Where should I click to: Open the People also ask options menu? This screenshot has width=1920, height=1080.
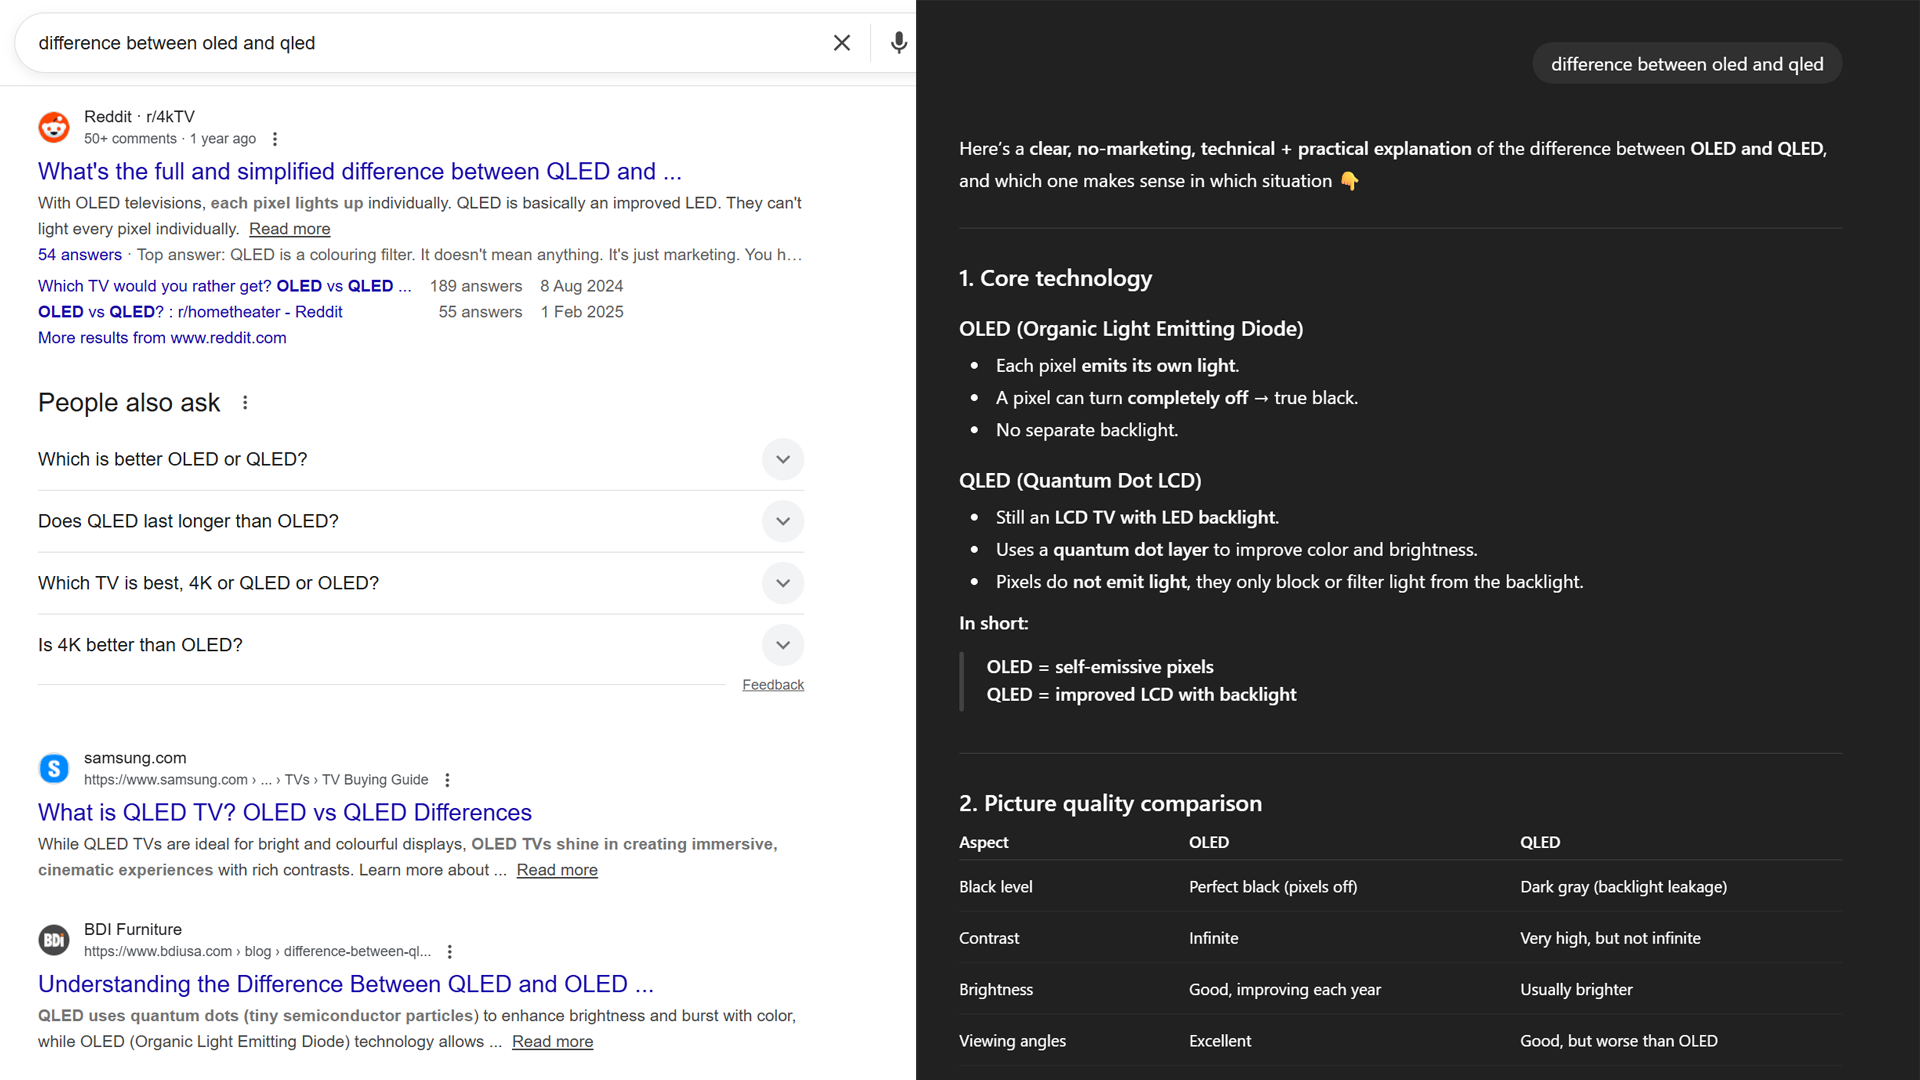(245, 403)
